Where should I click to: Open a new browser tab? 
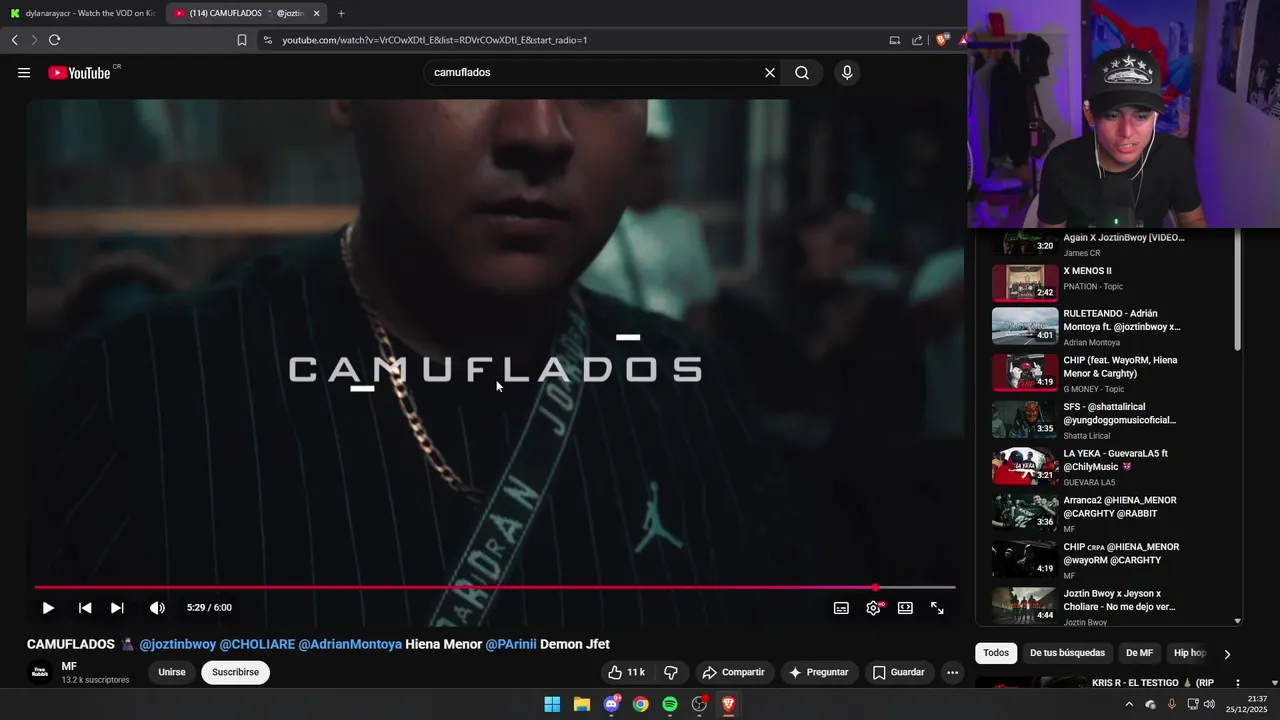click(341, 13)
